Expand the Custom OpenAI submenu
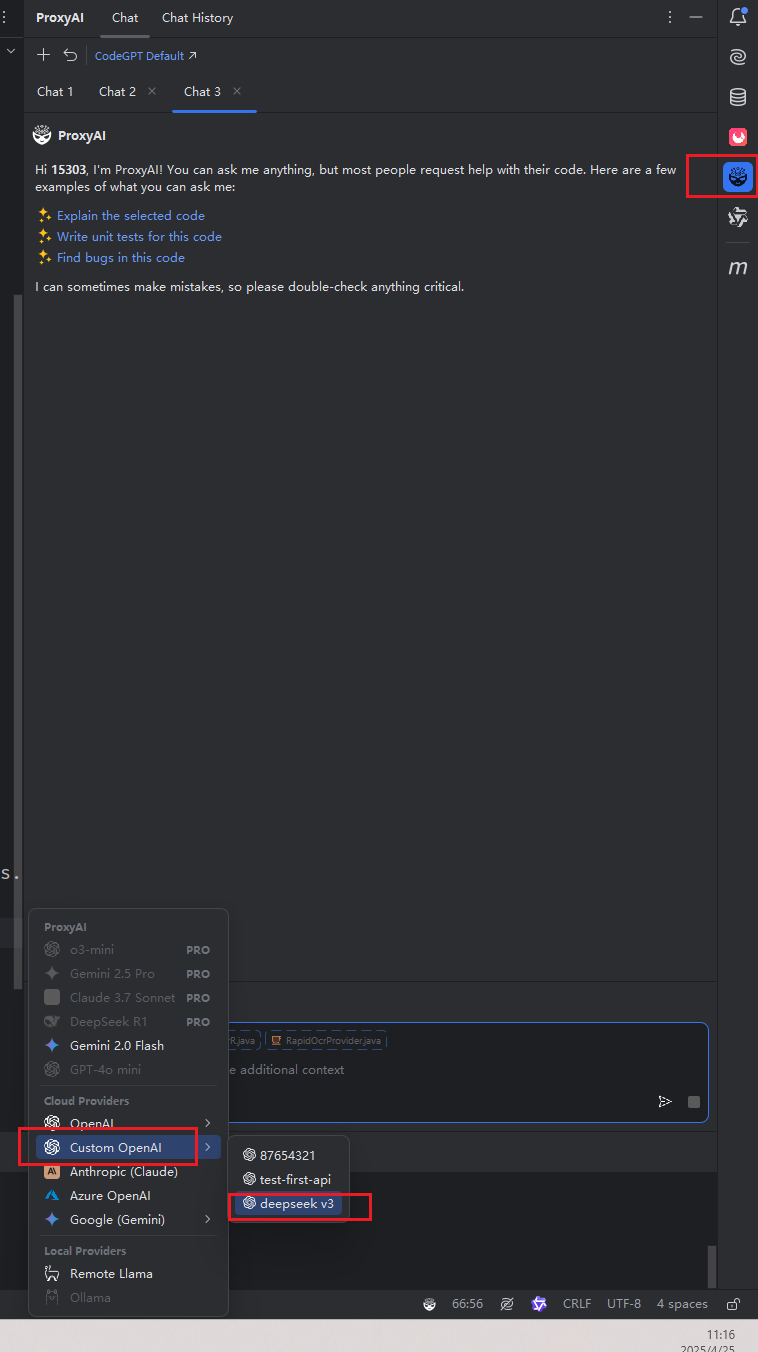The width and height of the screenshot is (758, 1352). coord(128,1148)
